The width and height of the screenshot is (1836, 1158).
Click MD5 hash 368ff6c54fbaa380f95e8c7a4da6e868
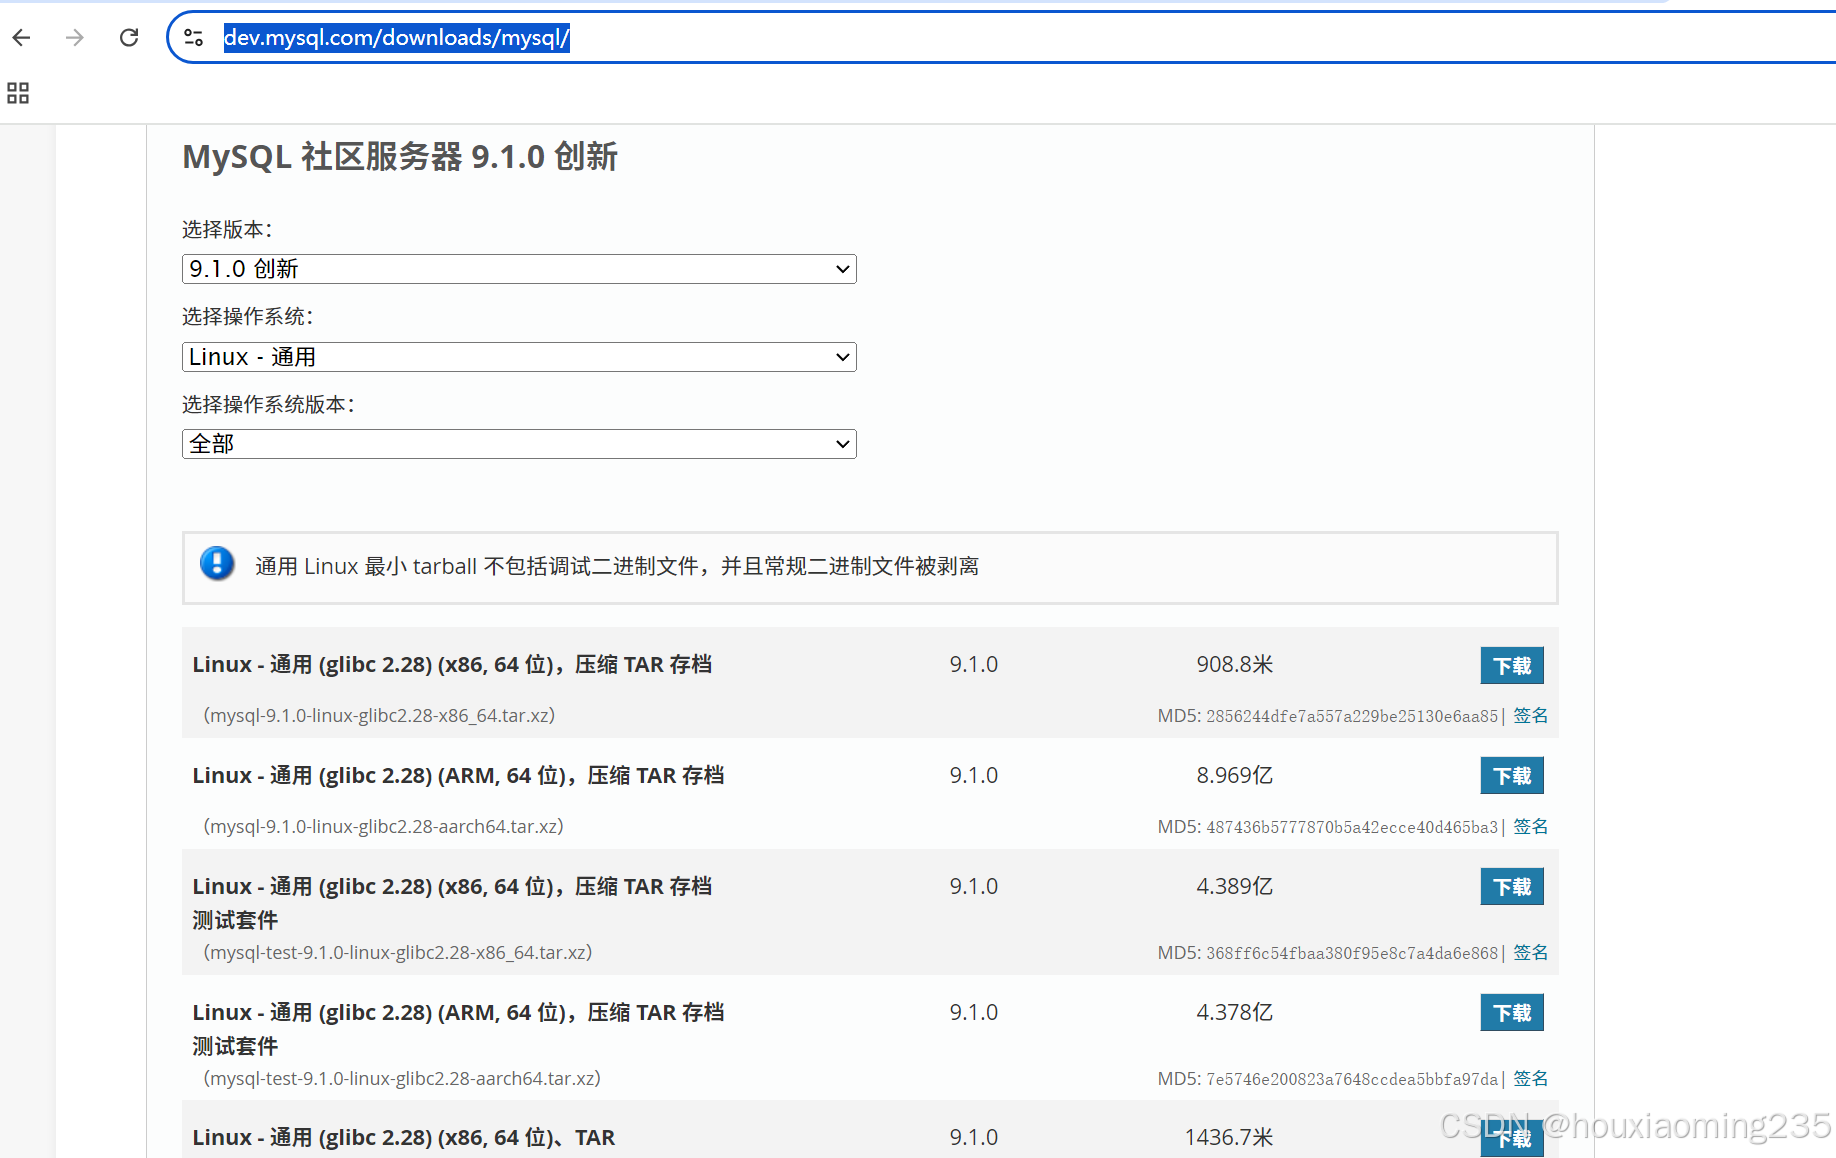[x=1352, y=953]
